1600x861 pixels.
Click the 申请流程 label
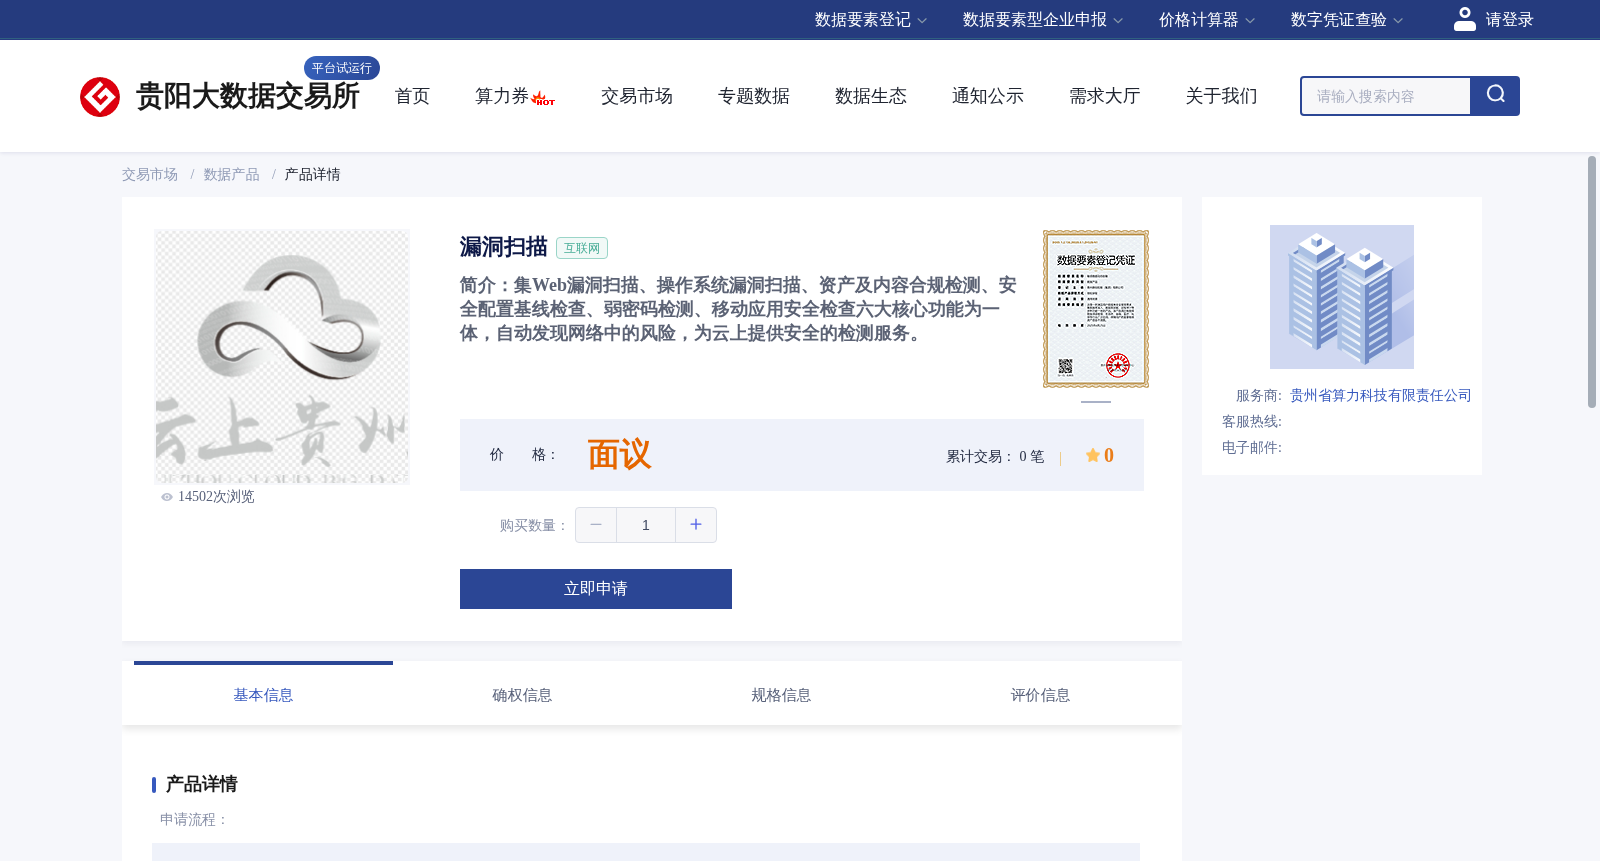tap(194, 820)
